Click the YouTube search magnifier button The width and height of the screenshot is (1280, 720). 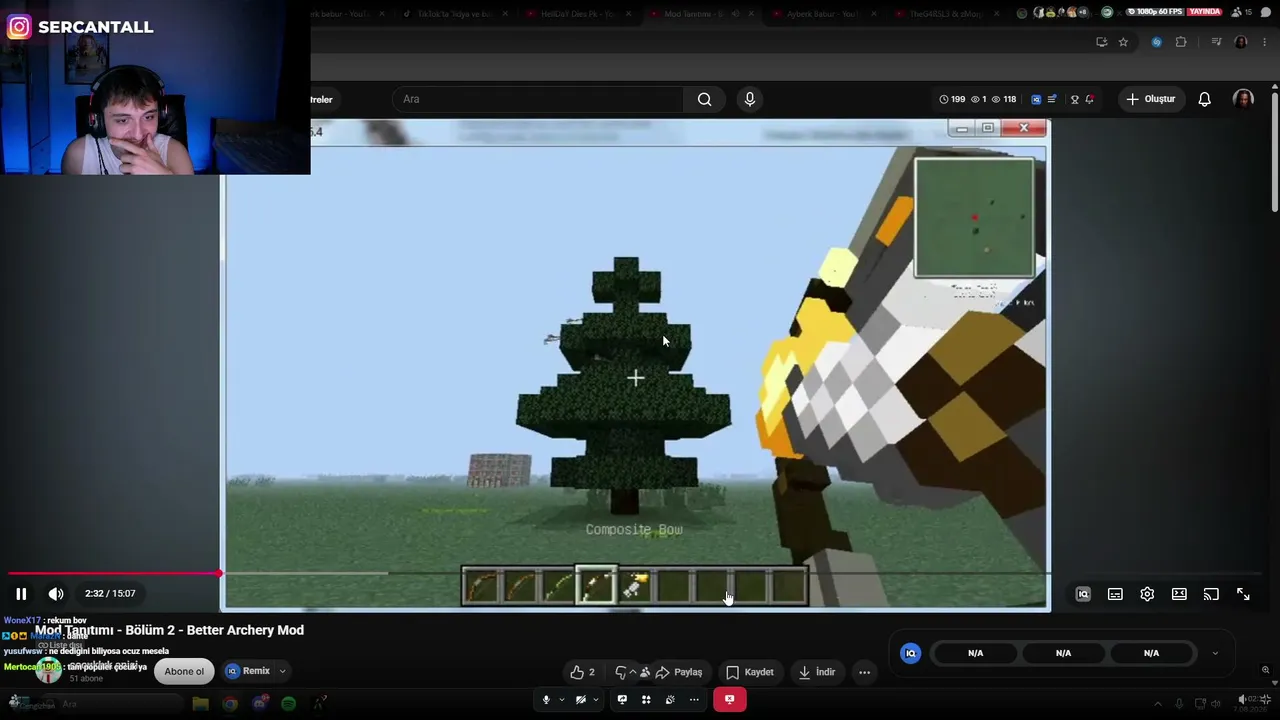click(x=705, y=99)
